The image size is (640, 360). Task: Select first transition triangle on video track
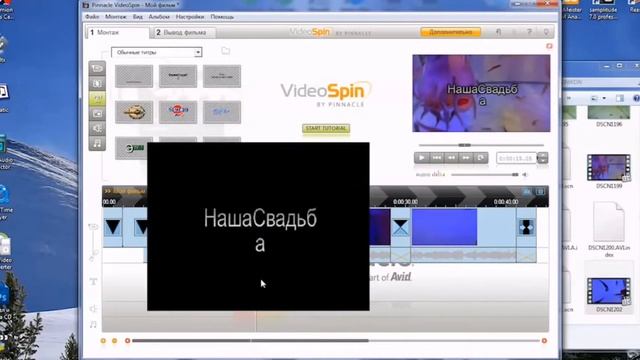113,227
